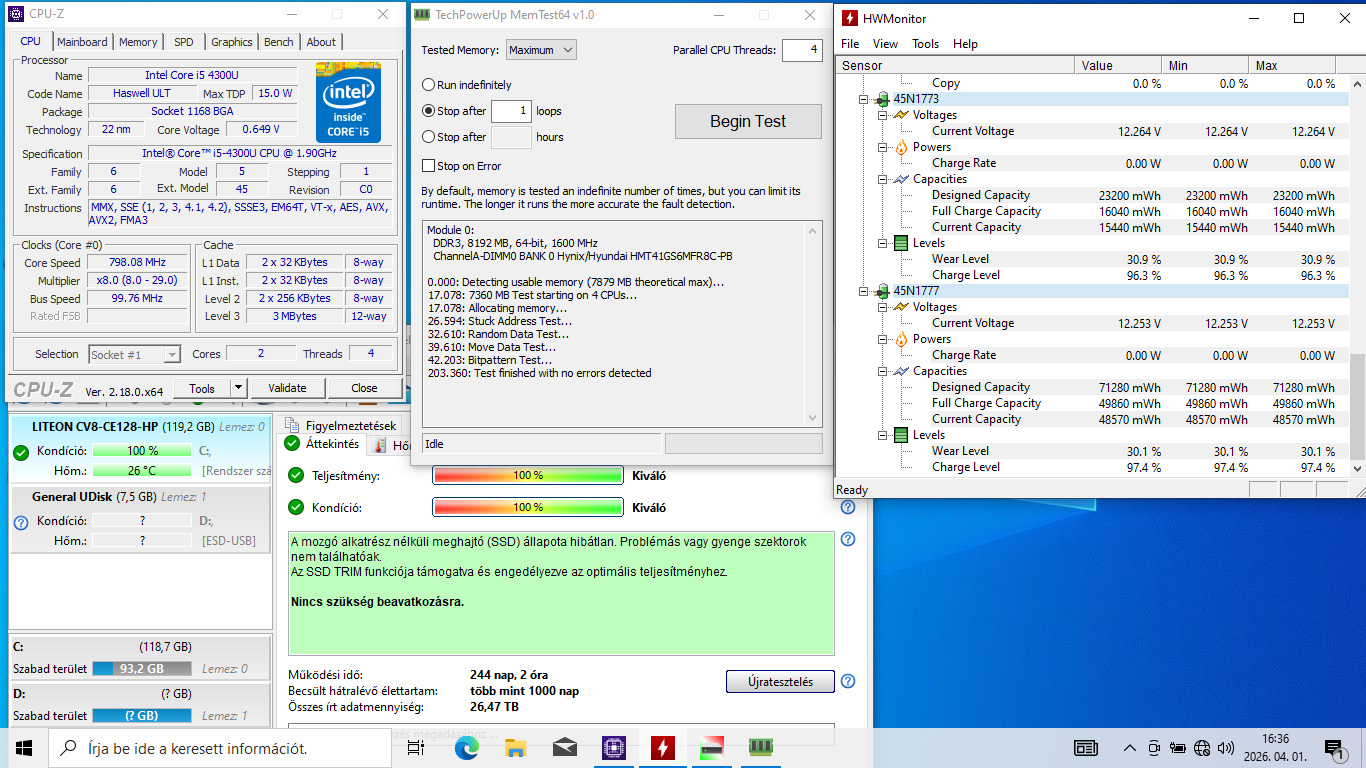
Task: Click the Value column header in HWMonitor
Action: [x=1118, y=65]
